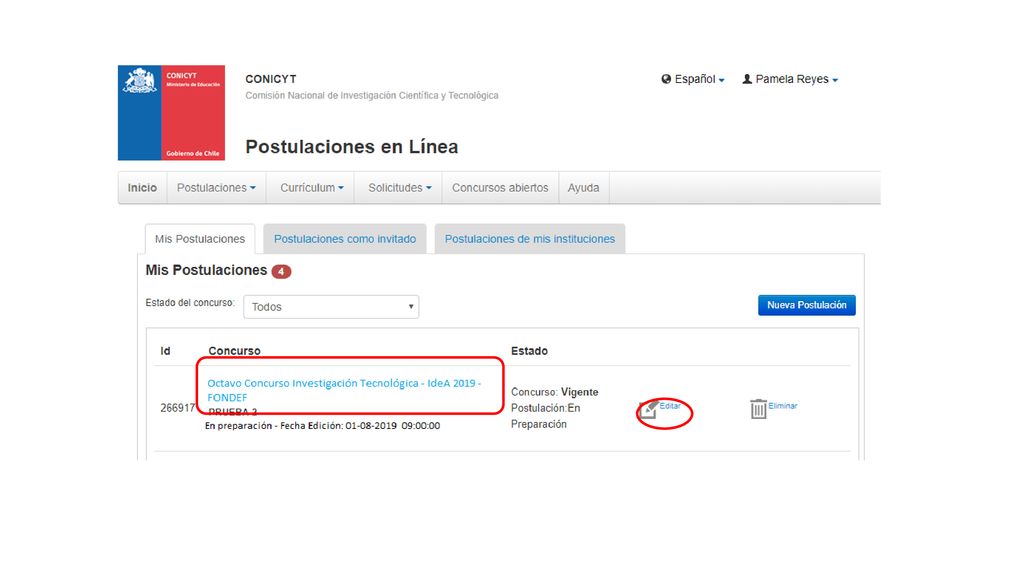Click the Nueva Postulación button
The image size is (1024, 576).
pyautogui.click(x=807, y=305)
